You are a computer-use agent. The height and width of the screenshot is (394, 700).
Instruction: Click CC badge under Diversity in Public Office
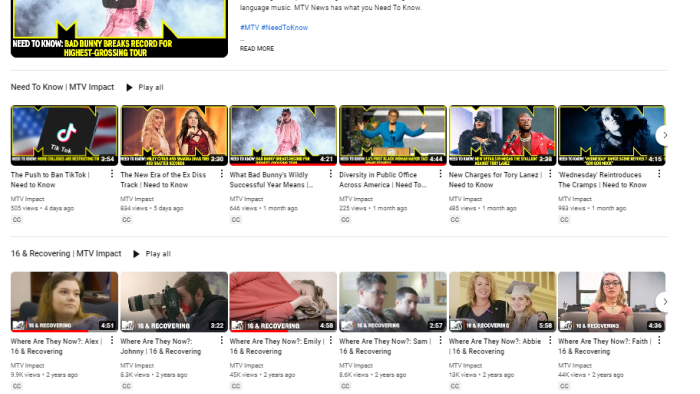pyautogui.click(x=346, y=220)
